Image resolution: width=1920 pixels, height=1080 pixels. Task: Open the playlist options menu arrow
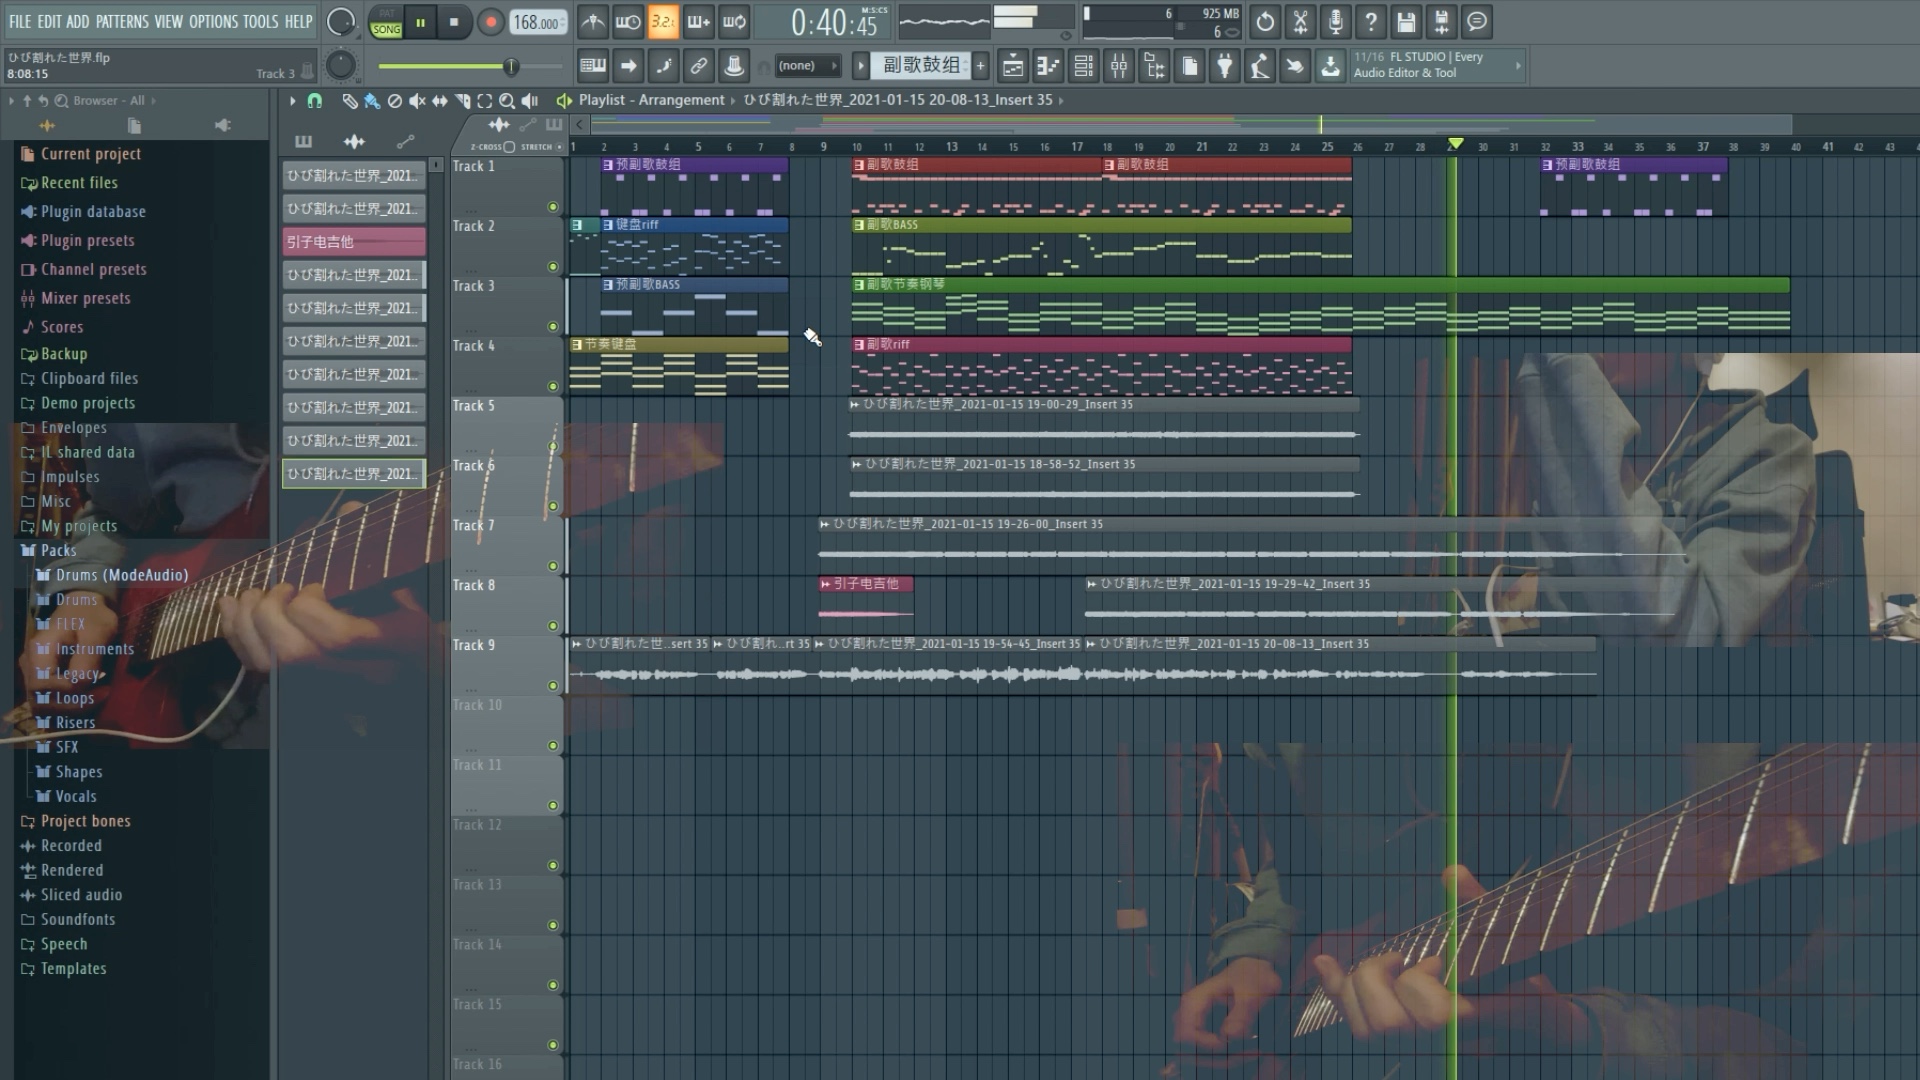pos(292,100)
